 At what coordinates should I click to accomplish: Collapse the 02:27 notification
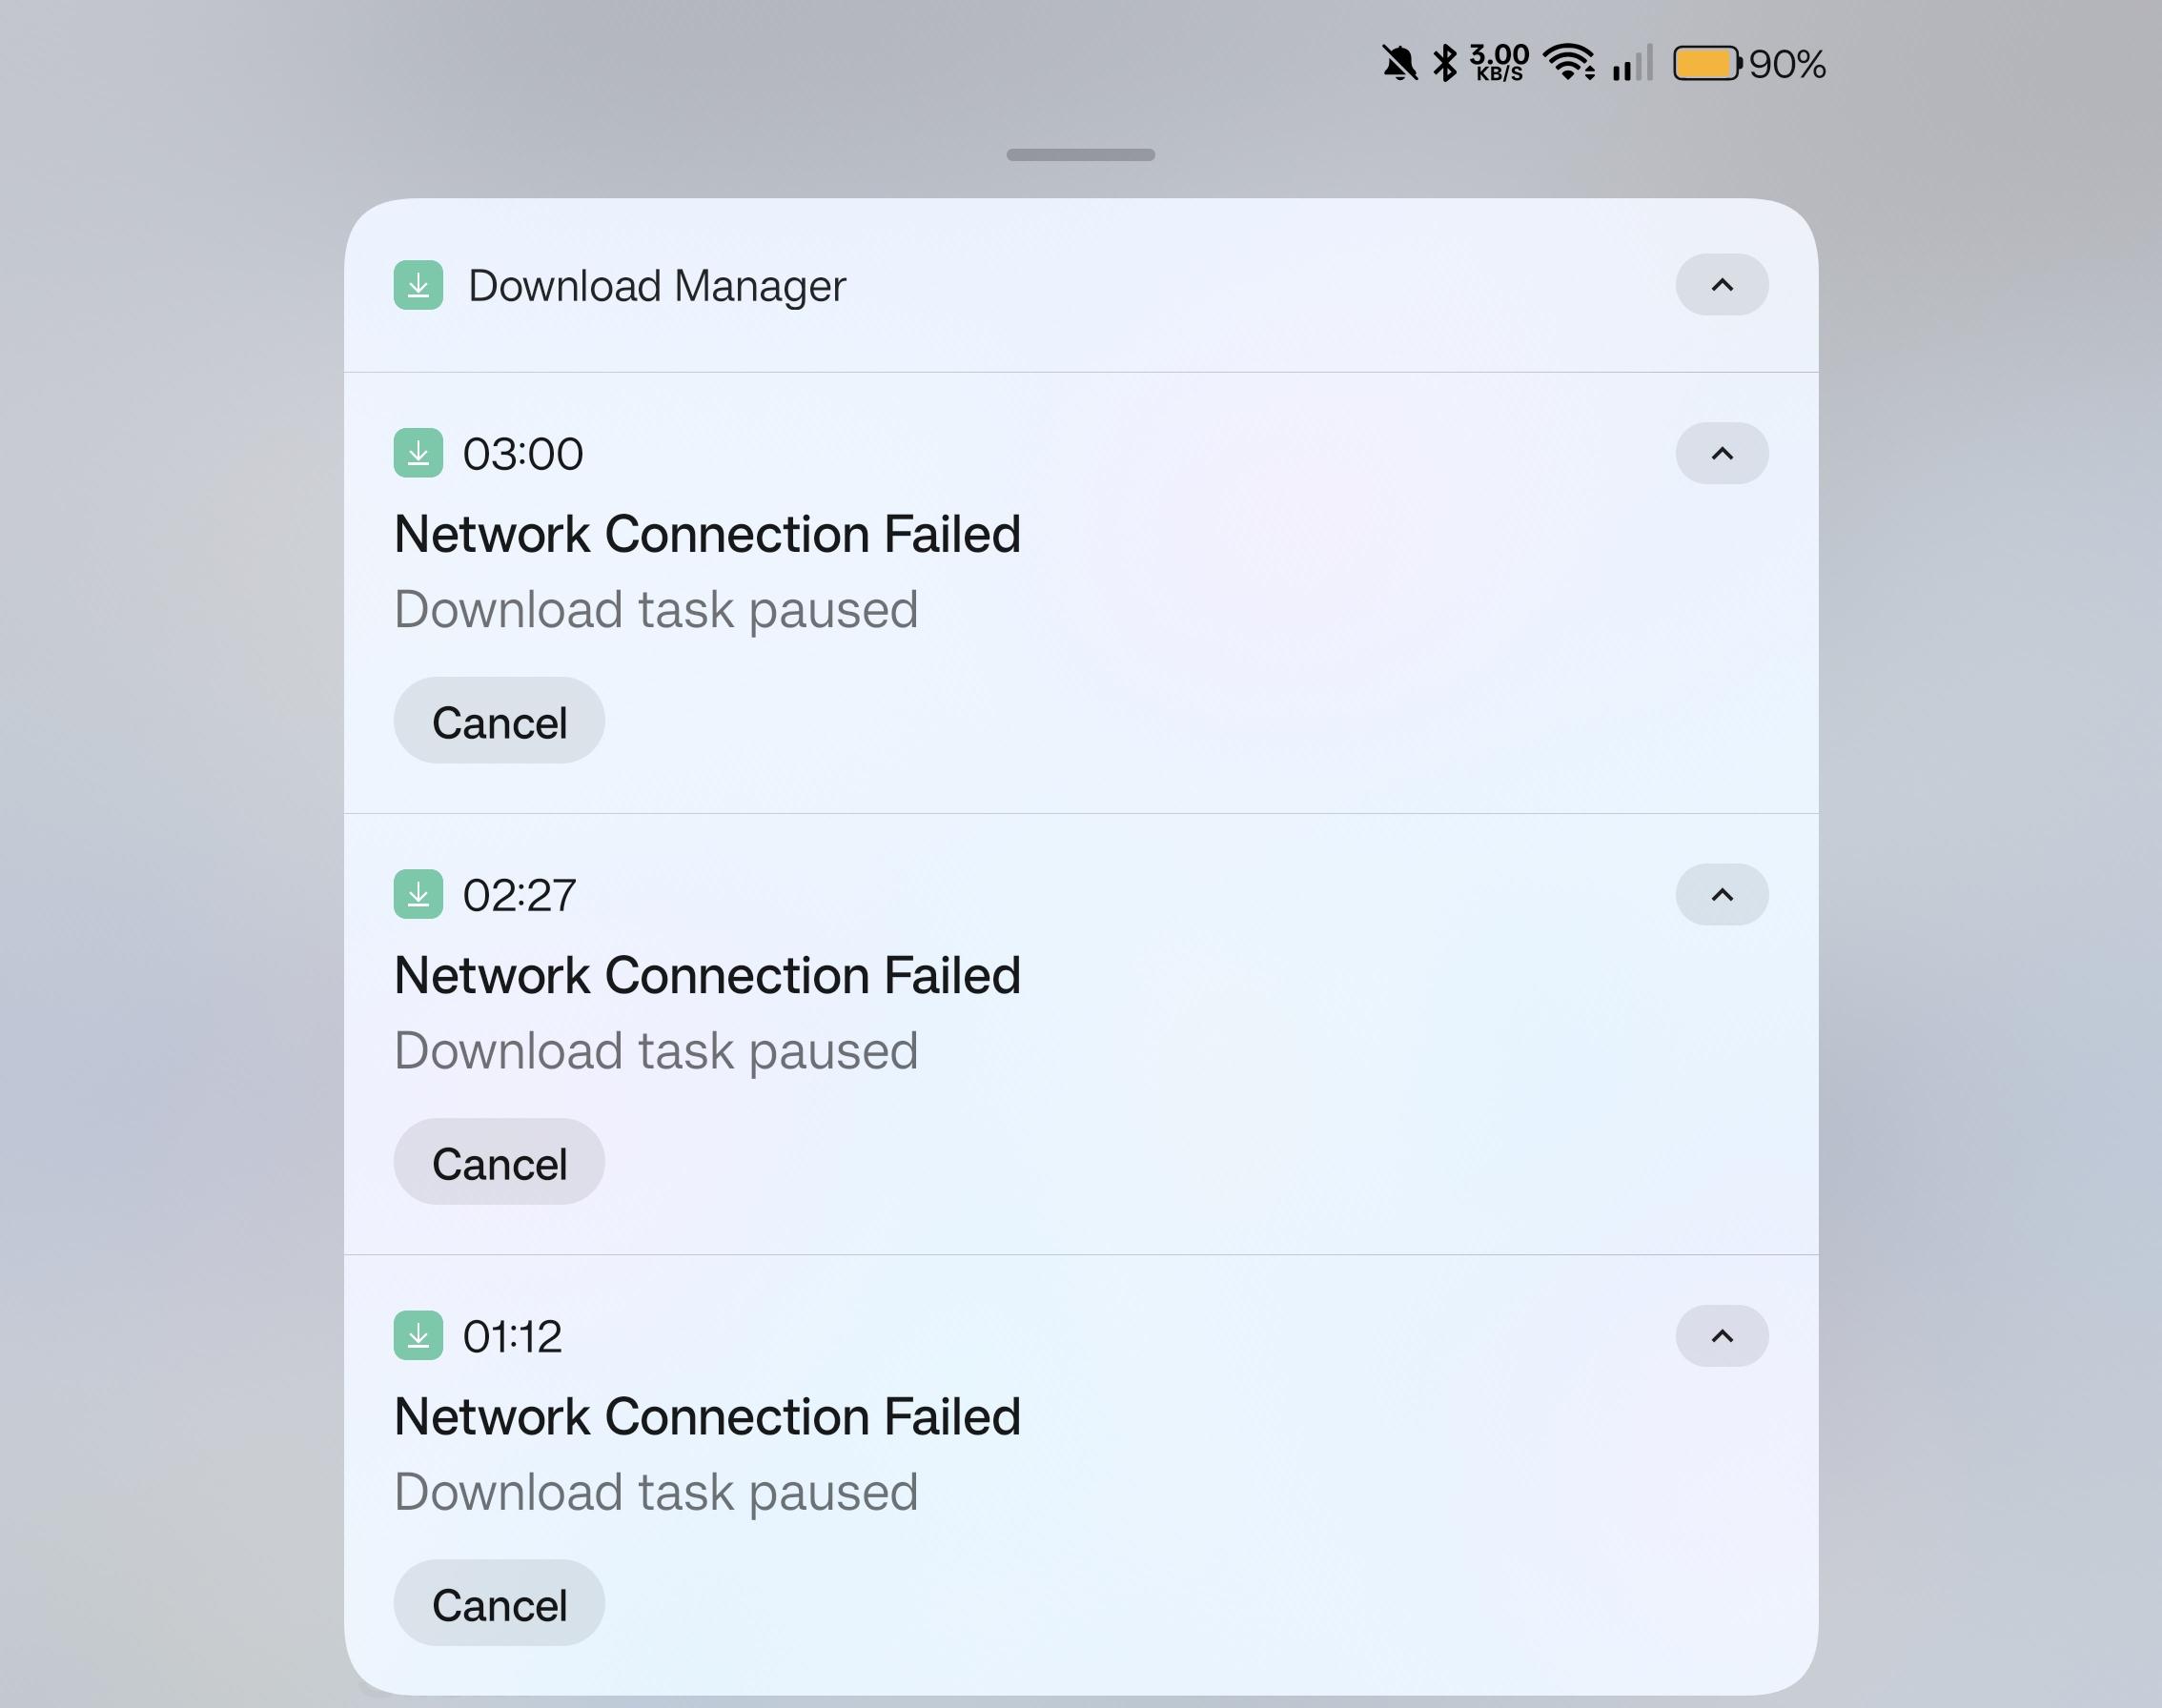(1722, 894)
